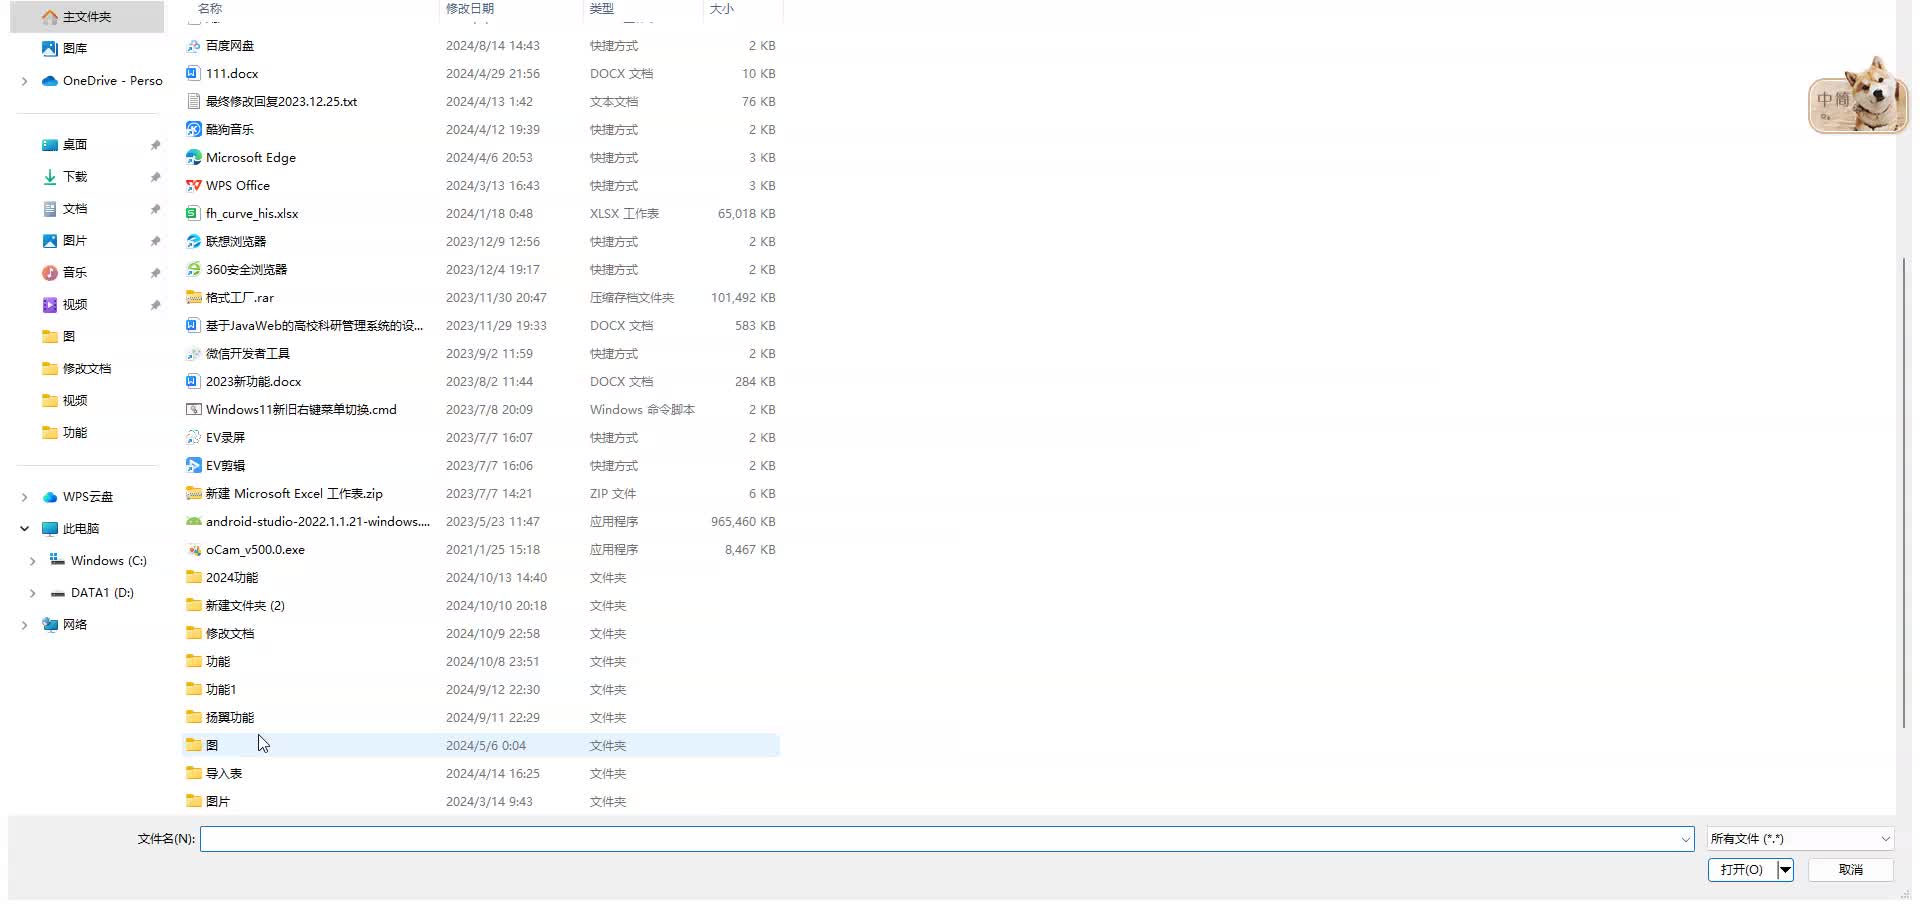Select the WPS Office shortcut icon
Viewport: 1920px width, 904px height.
[194, 186]
